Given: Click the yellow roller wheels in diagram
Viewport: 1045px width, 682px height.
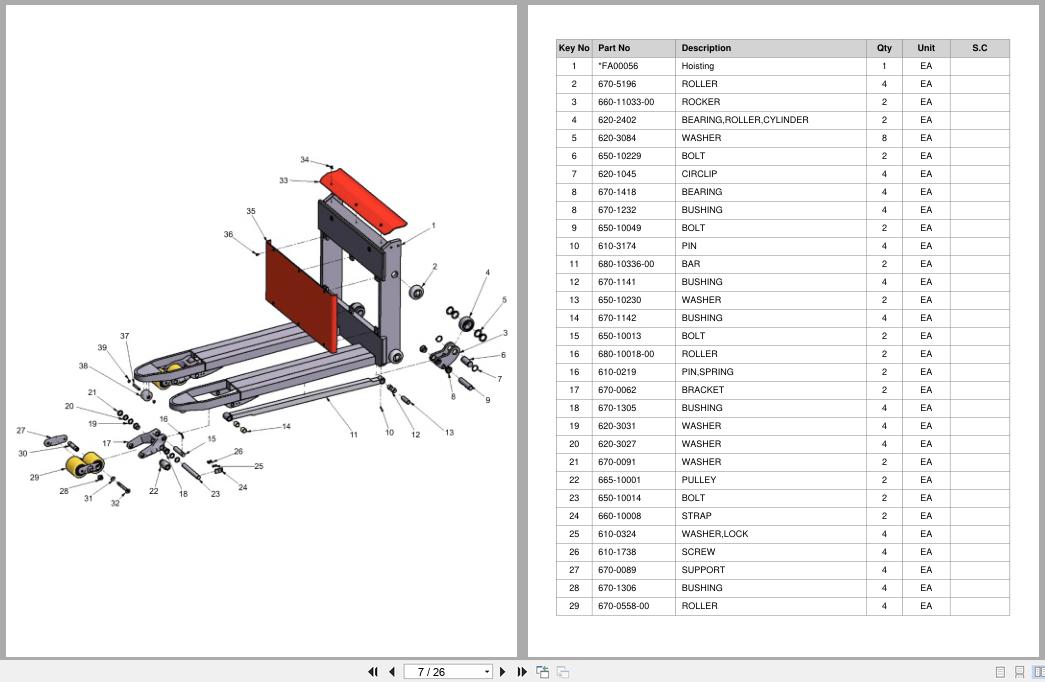Looking at the screenshot, I should pyautogui.click(x=84, y=464).
